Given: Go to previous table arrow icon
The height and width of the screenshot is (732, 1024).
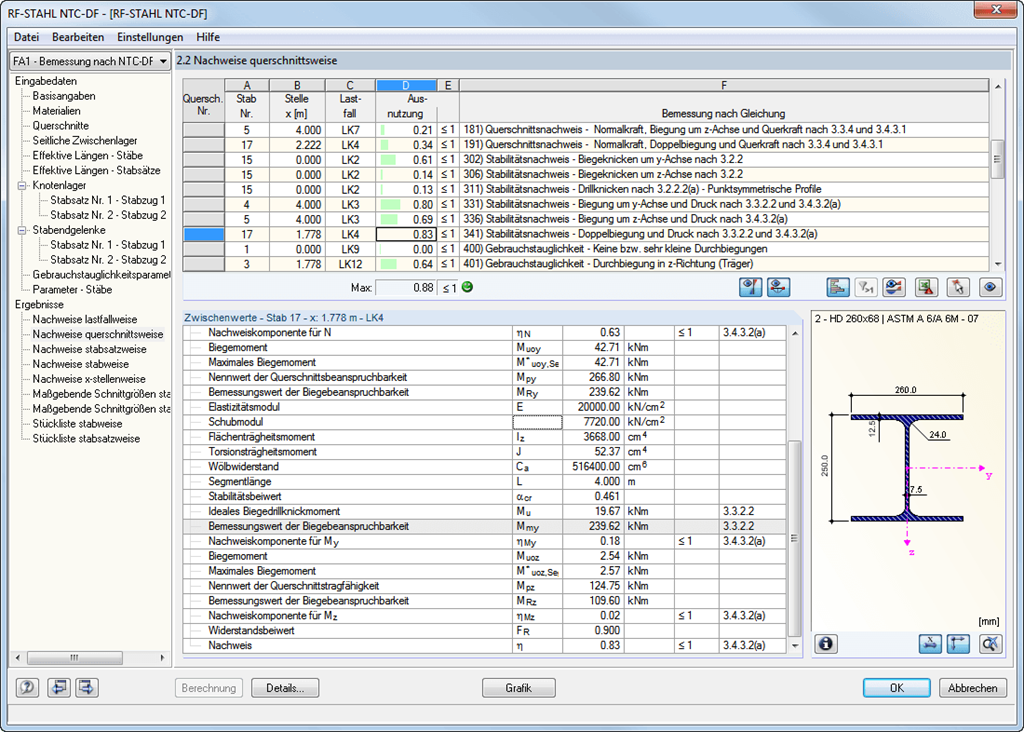Looking at the screenshot, I should 59,688.
